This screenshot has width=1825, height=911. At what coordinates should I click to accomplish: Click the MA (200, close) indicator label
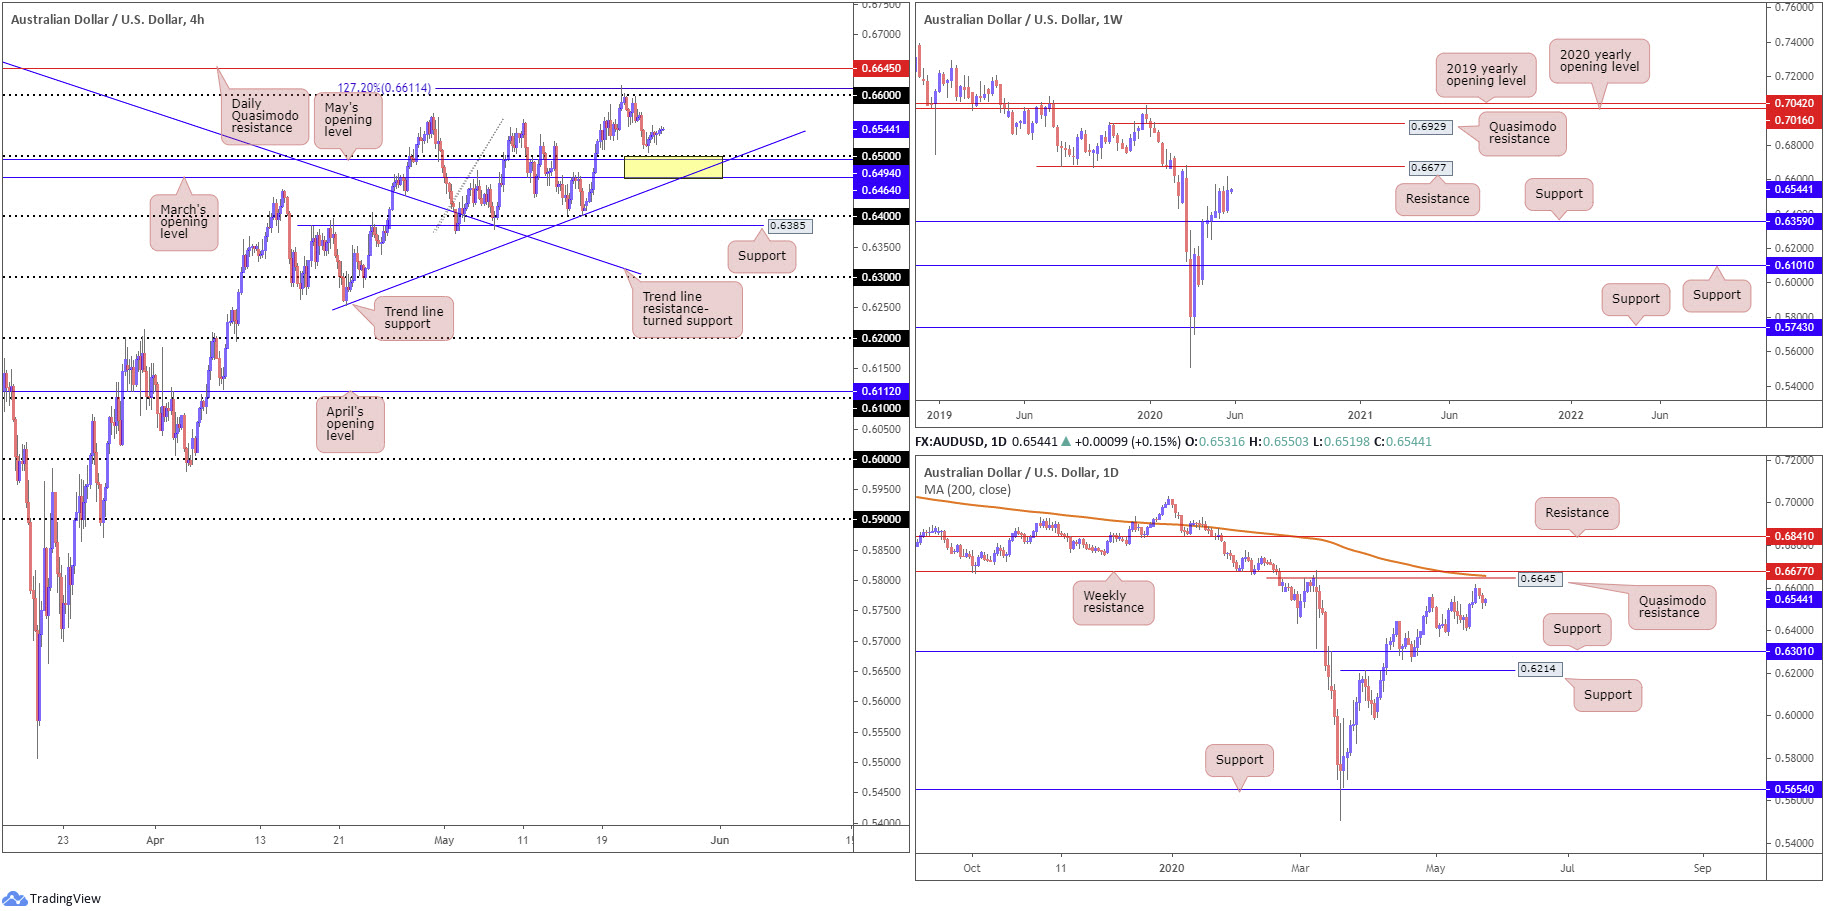pos(967,490)
